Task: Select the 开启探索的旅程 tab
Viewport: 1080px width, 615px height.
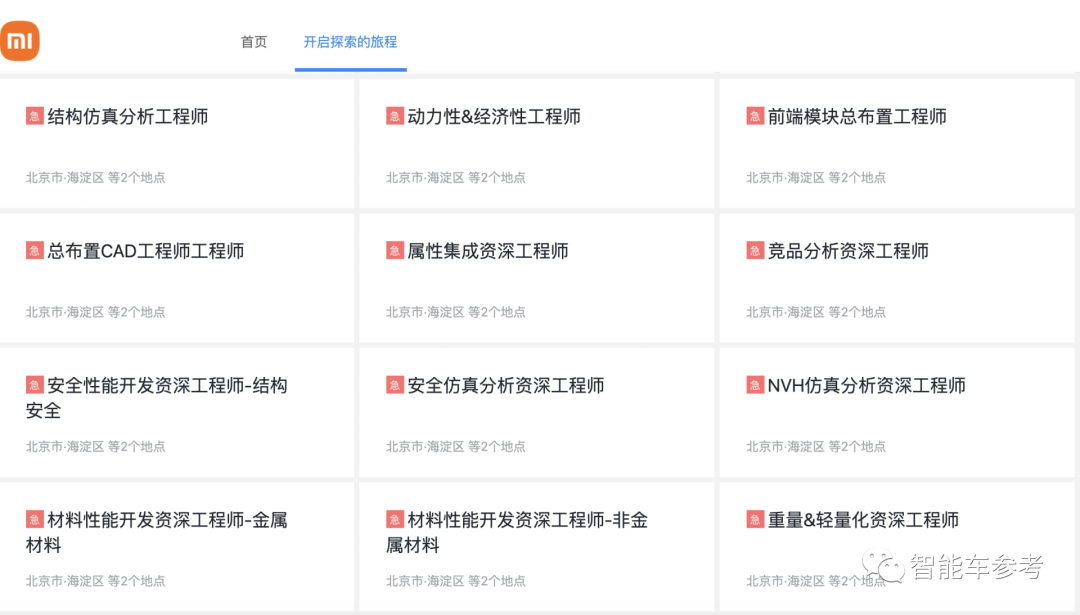Action: 350,42
